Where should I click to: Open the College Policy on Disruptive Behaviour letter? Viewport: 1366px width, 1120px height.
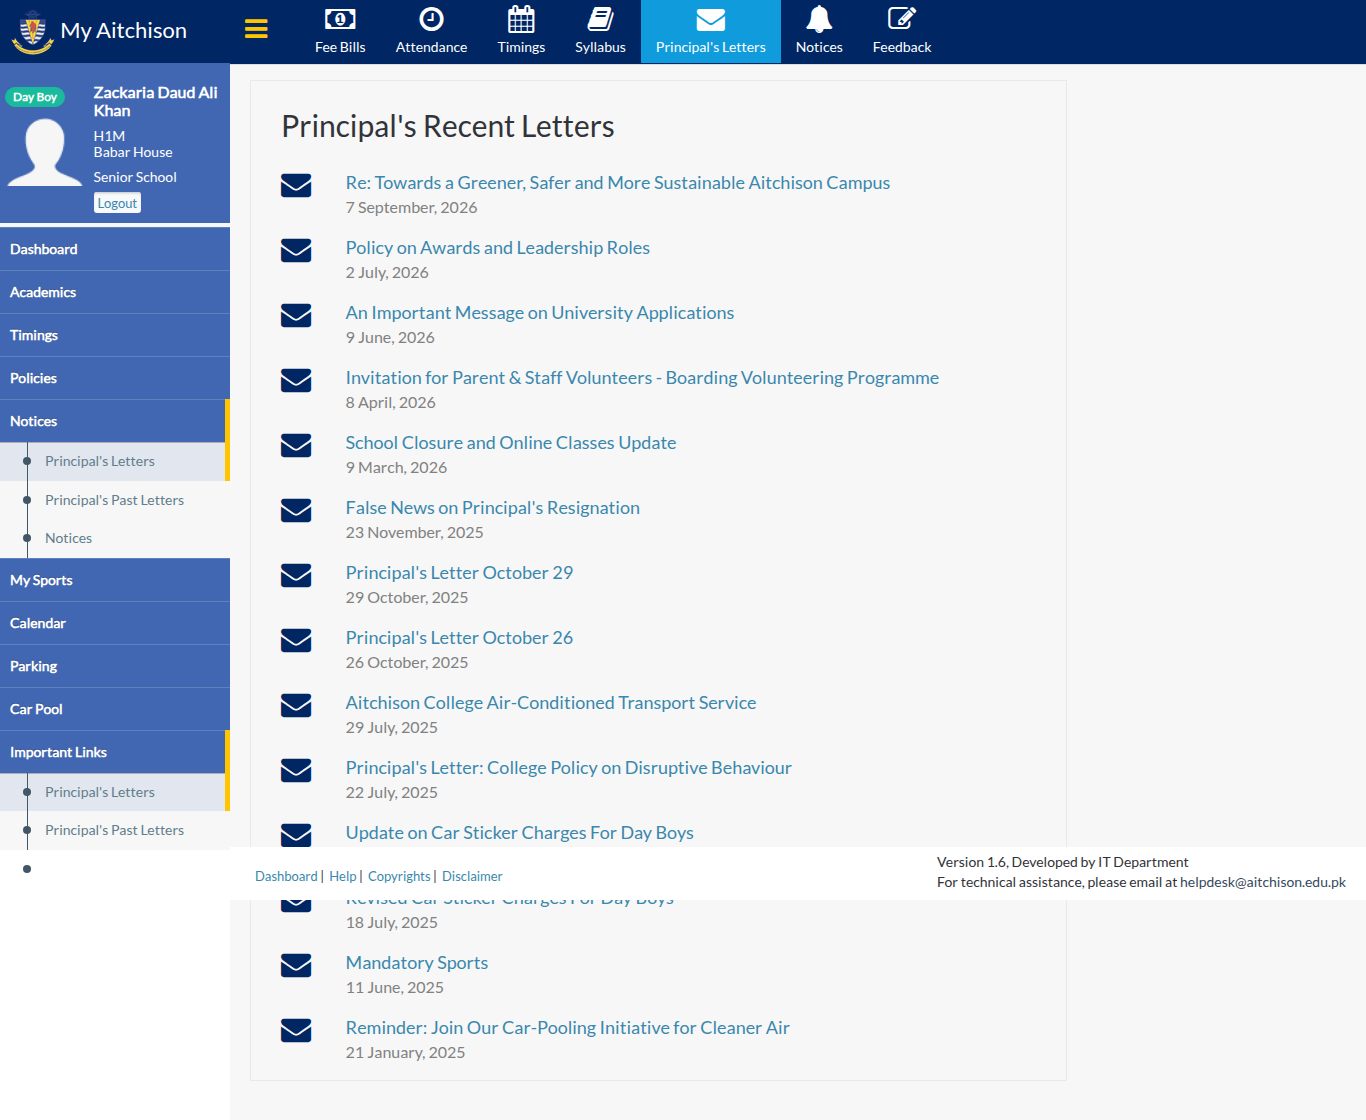coord(569,768)
